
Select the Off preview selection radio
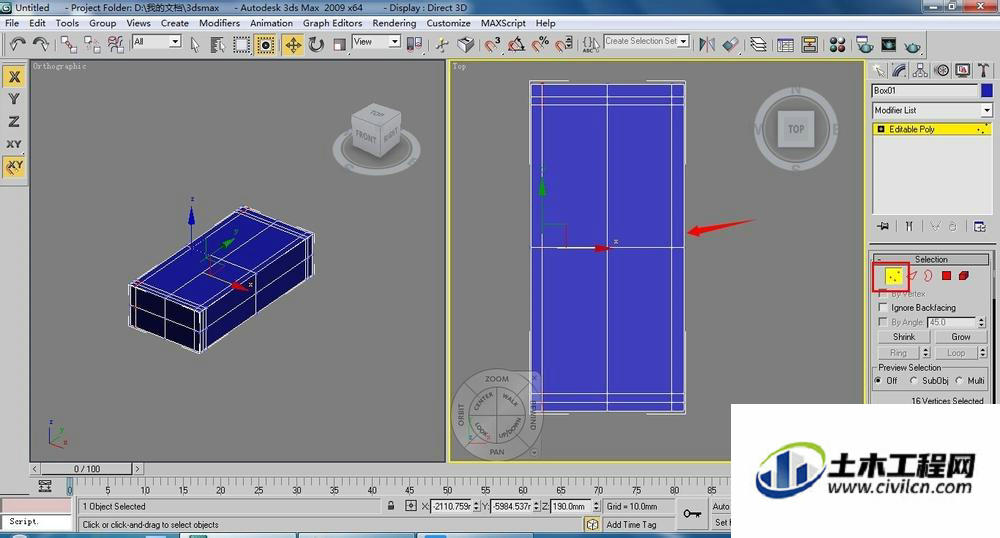(x=879, y=381)
